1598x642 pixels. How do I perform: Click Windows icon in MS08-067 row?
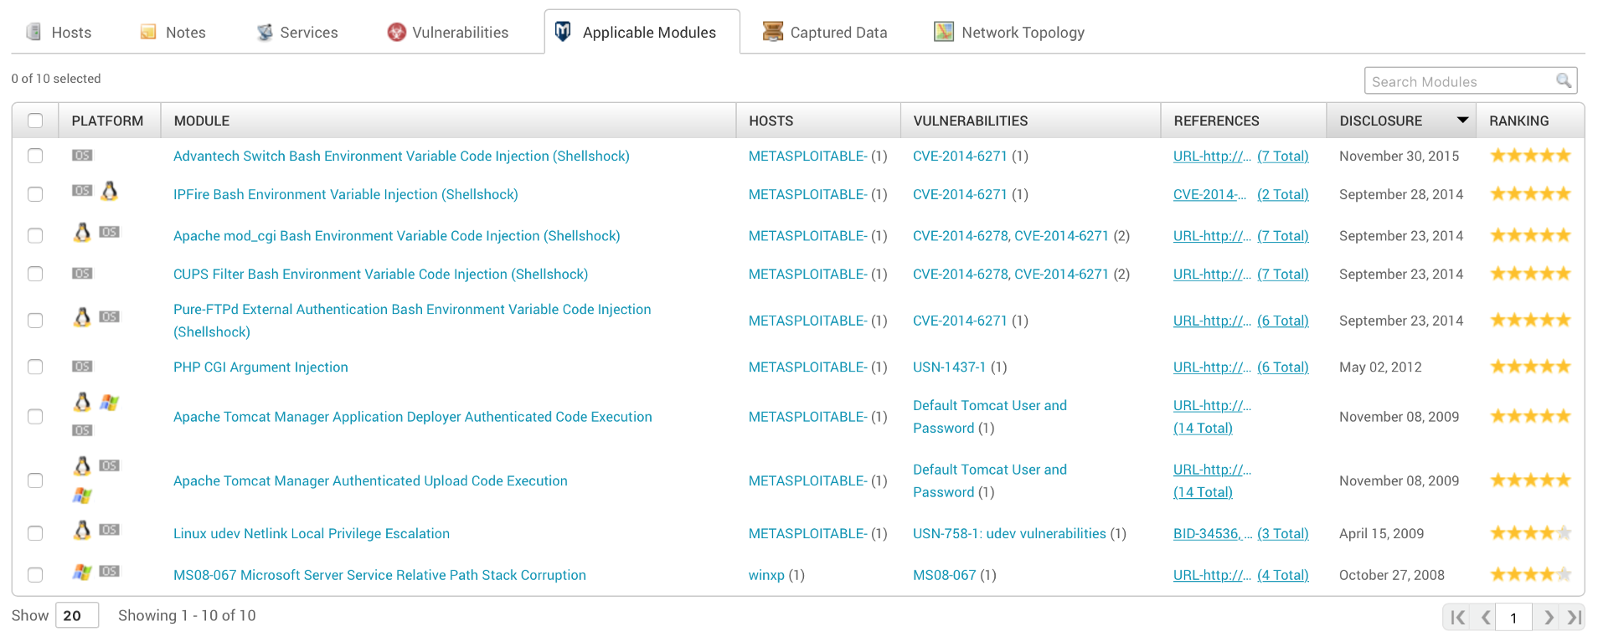82,572
